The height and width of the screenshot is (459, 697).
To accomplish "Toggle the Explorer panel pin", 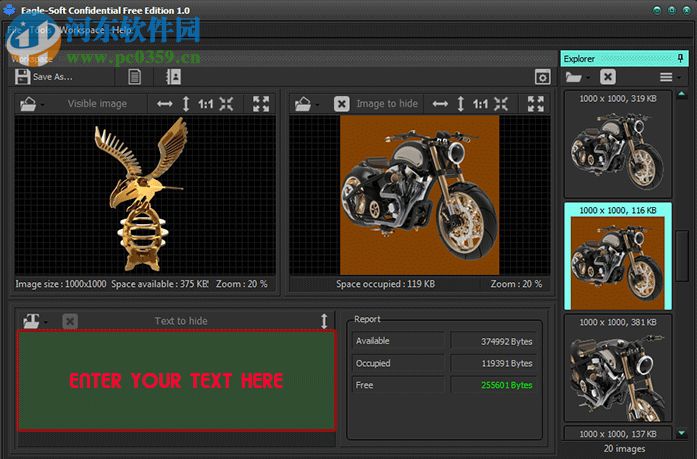I will click(x=681, y=58).
